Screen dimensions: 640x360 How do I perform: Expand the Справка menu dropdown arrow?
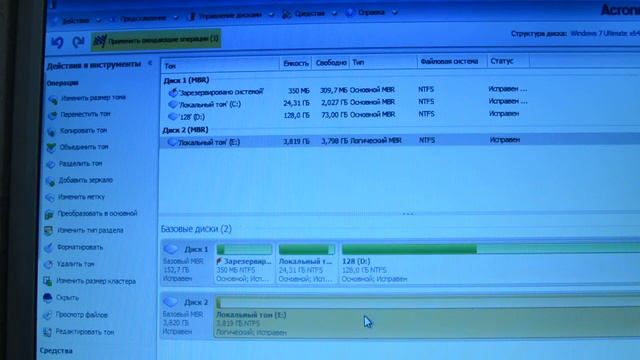pos(395,12)
